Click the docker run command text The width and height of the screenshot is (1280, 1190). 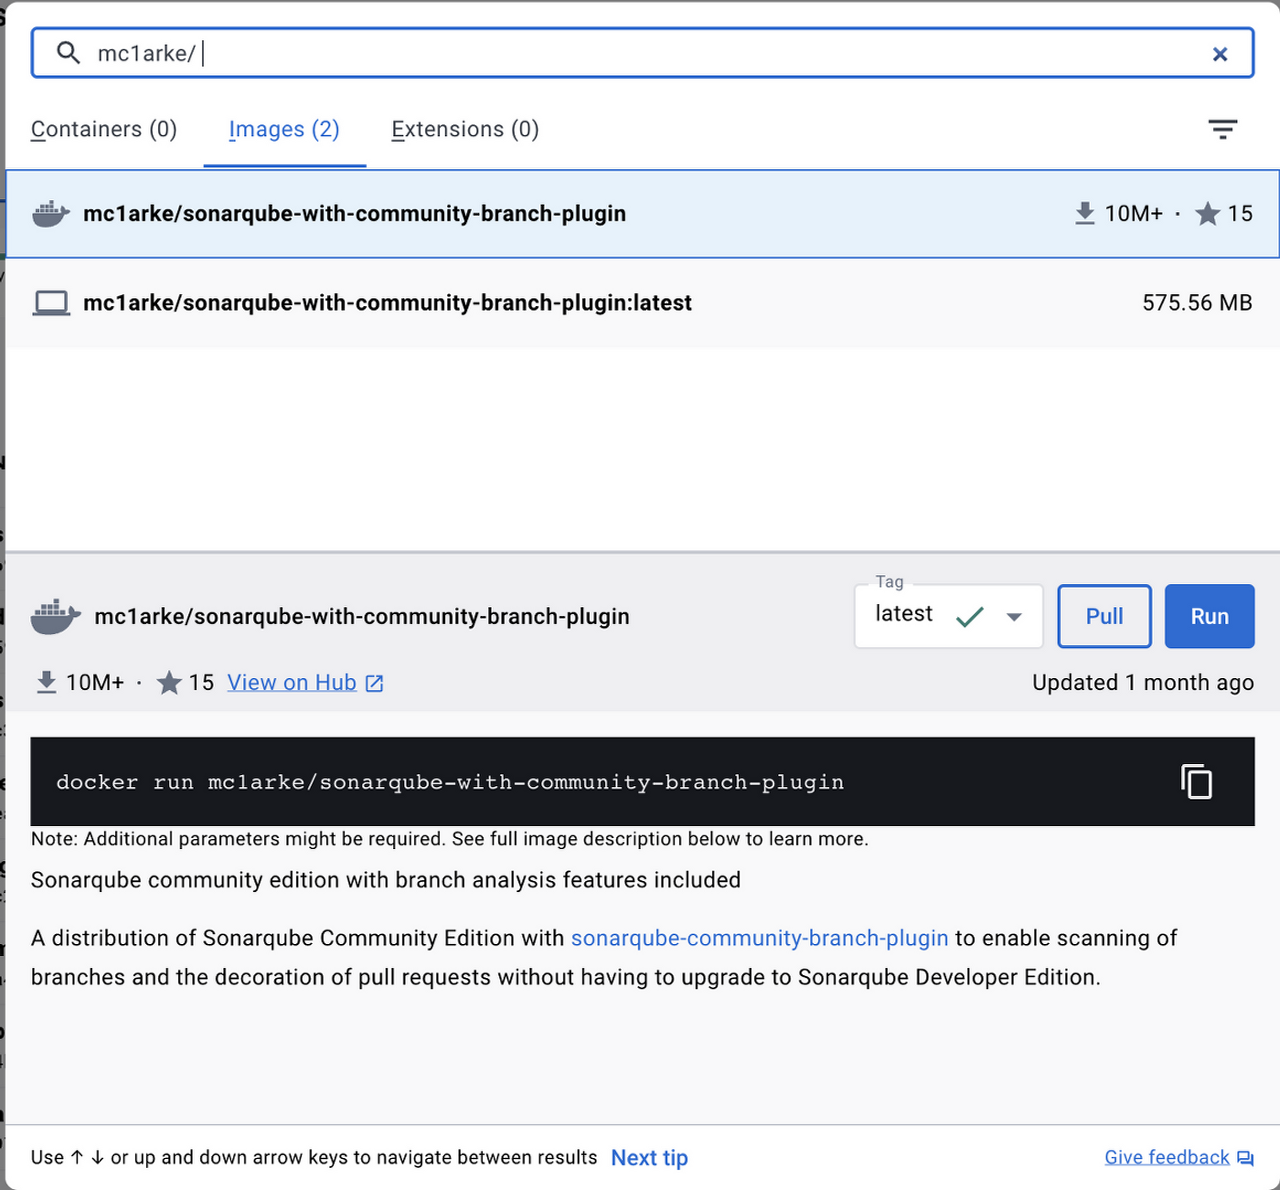coord(450,782)
